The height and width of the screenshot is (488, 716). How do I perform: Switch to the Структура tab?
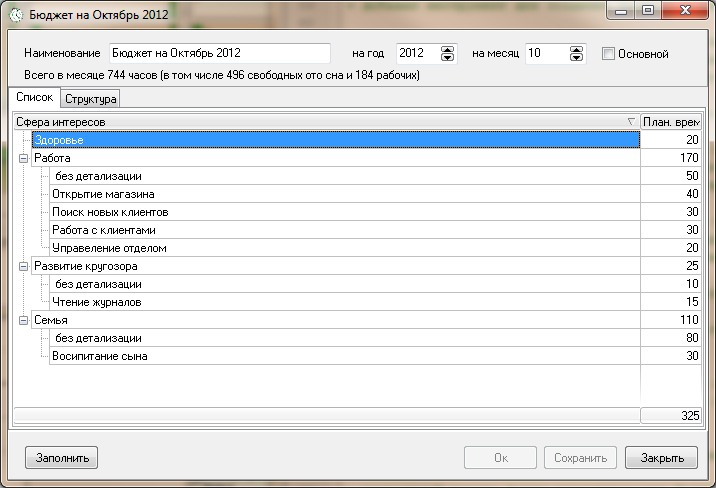tap(90, 99)
